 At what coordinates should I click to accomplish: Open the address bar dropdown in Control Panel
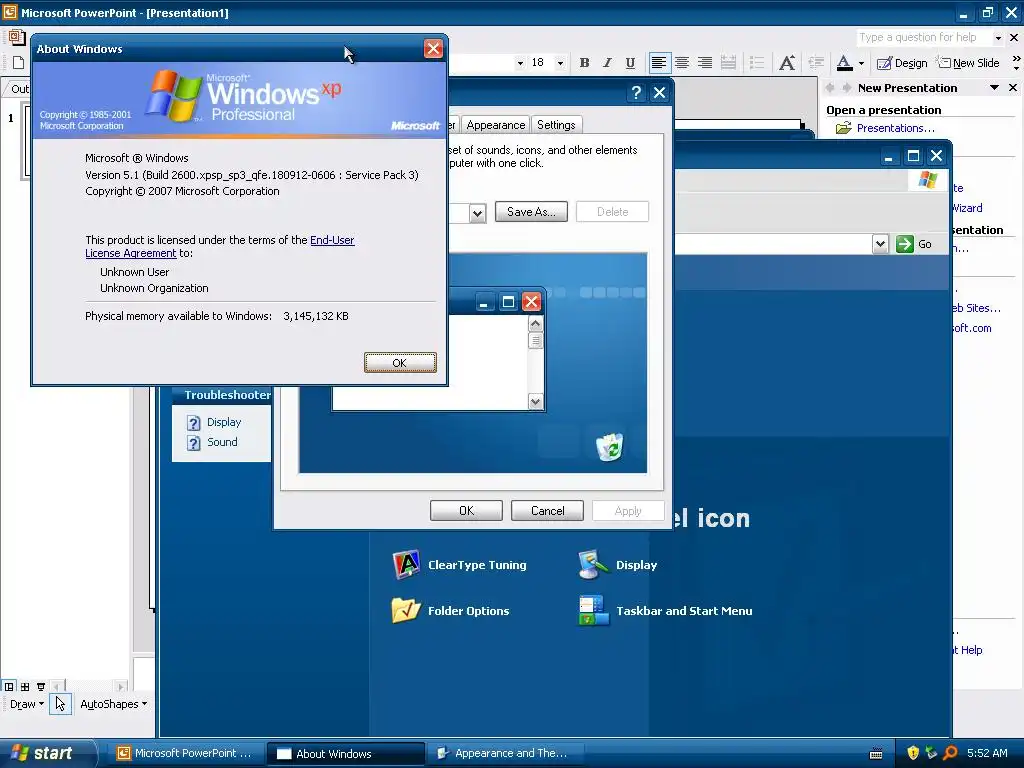coord(880,244)
